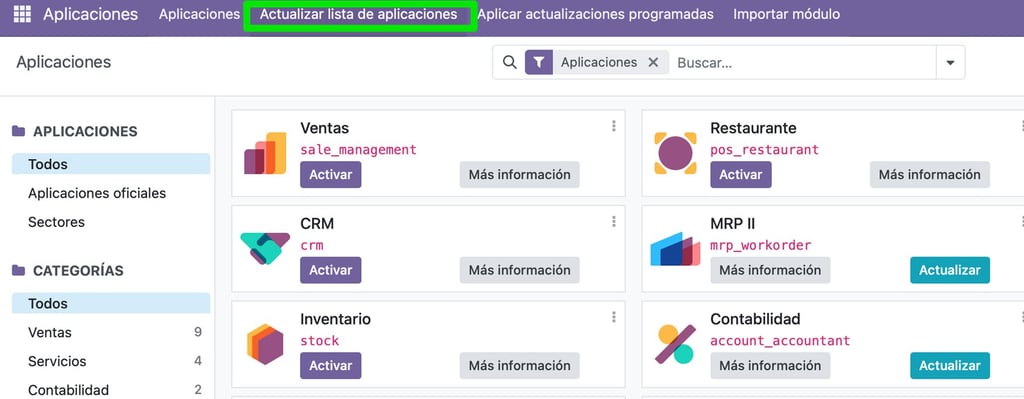The image size is (1024, 399).
Task: Select the Servicios category
Action: pos(111,360)
